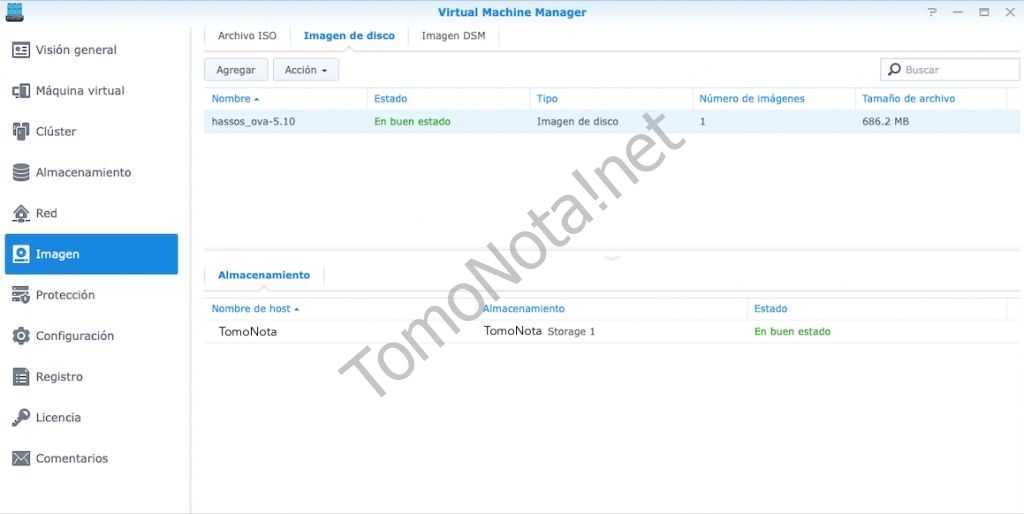Select the Clúster icon in sidebar
Viewport: 1024px width, 514px height.
click(x=21, y=132)
